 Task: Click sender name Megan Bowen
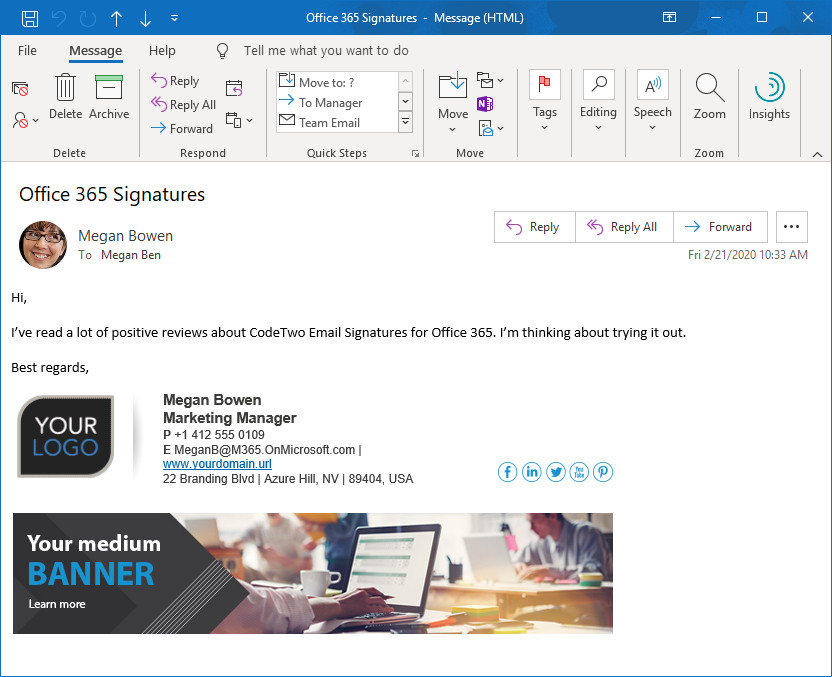(125, 236)
